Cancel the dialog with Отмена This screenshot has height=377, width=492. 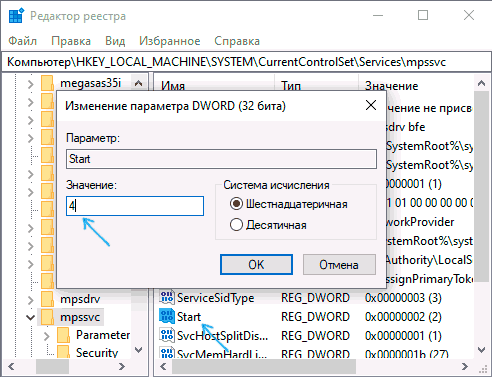point(339,265)
